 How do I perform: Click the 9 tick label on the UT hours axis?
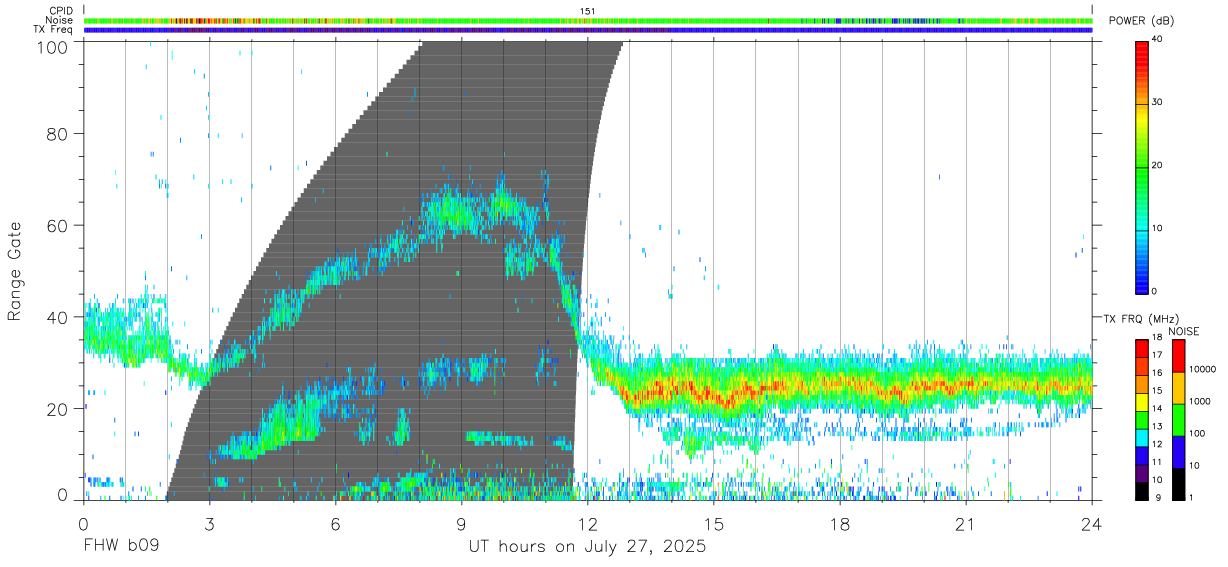pos(461,523)
